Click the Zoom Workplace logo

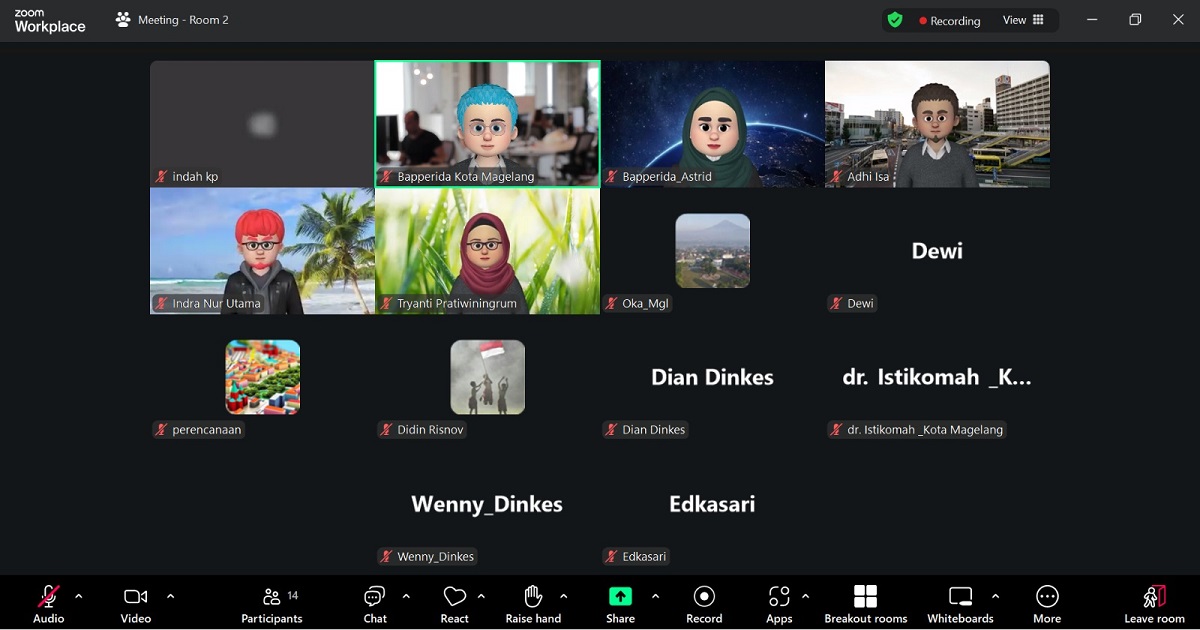49,21
